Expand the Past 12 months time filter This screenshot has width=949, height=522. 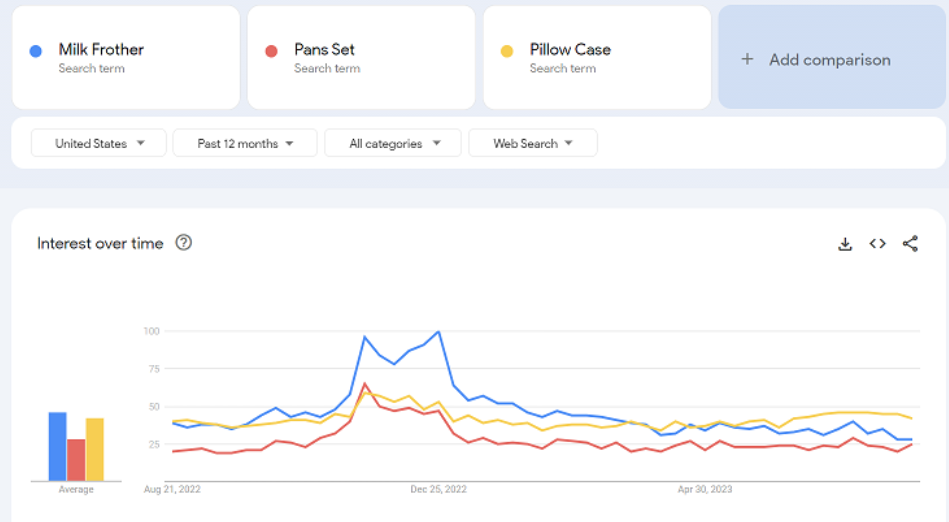(245, 143)
